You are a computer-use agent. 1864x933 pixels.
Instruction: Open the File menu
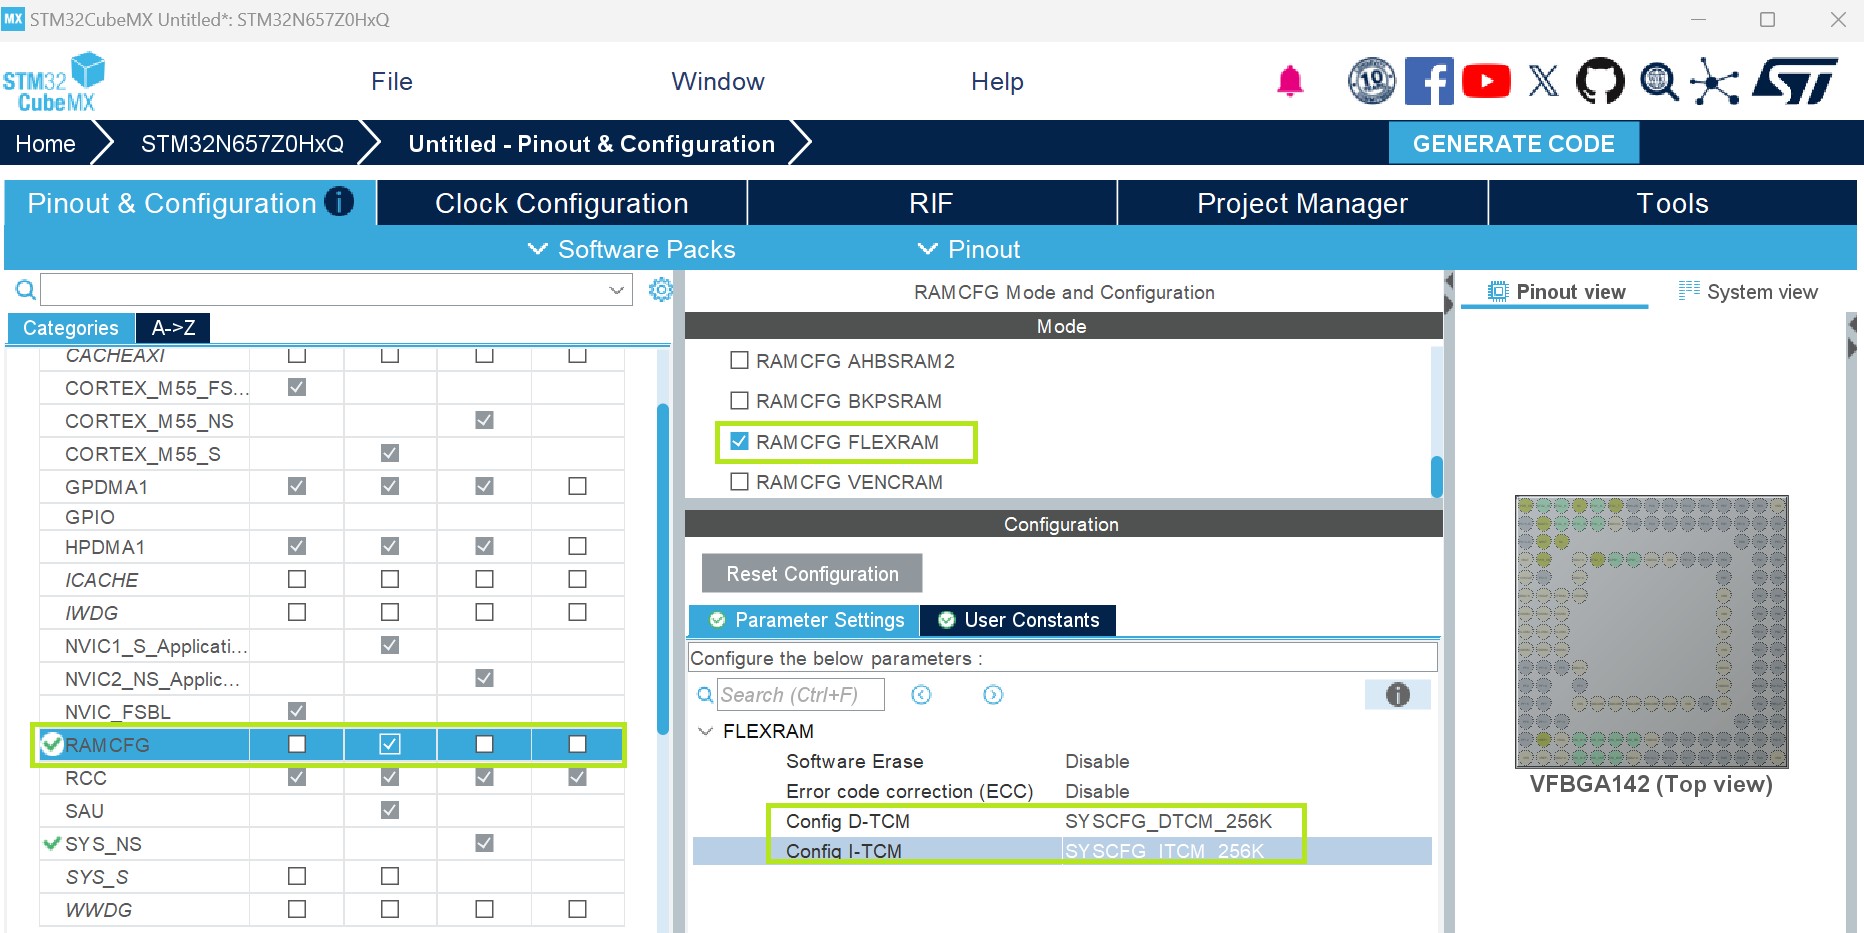[392, 81]
